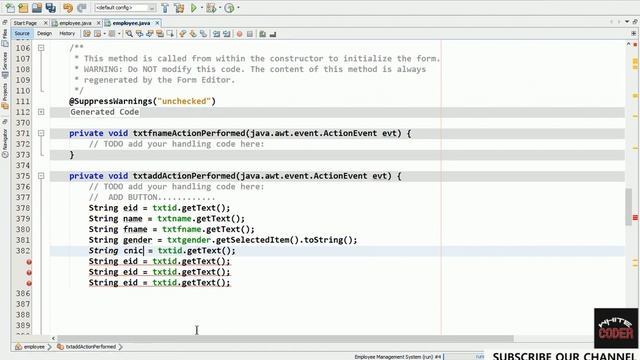Image resolution: width=640 pixels, height=360 pixels.
Task: Open the Services side panel
Action: coord(5,64)
